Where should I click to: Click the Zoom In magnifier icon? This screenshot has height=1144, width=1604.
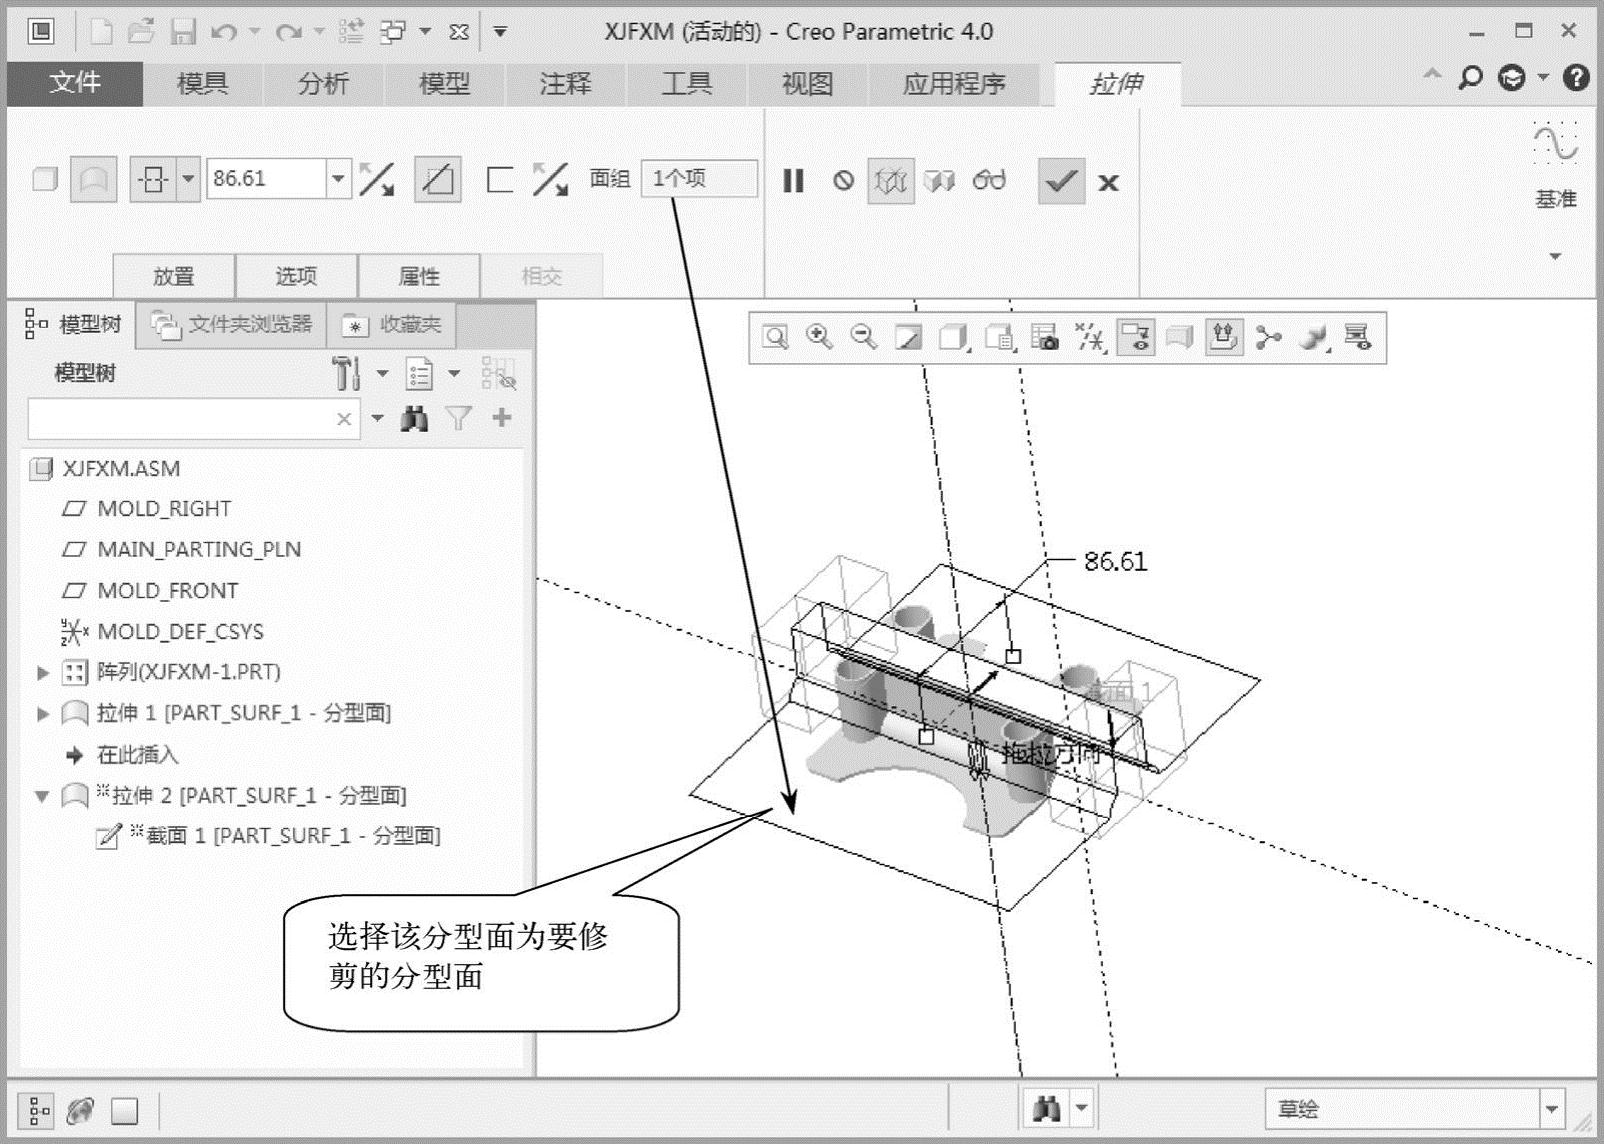pyautogui.click(x=819, y=337)
